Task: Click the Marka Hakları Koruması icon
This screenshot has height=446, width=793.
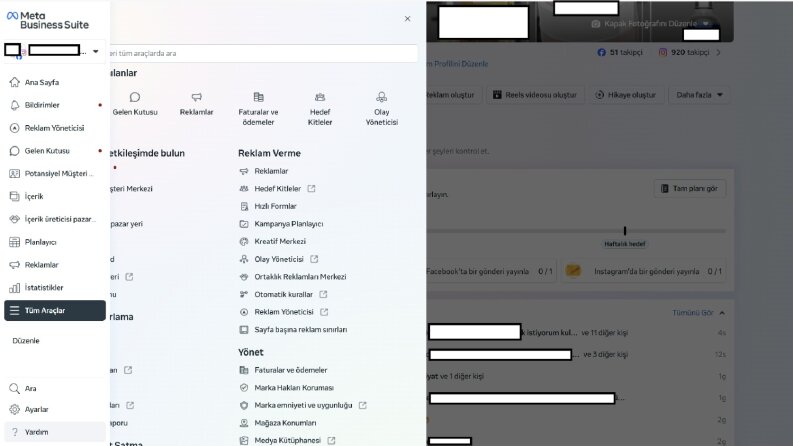Action: click(244, 388)
